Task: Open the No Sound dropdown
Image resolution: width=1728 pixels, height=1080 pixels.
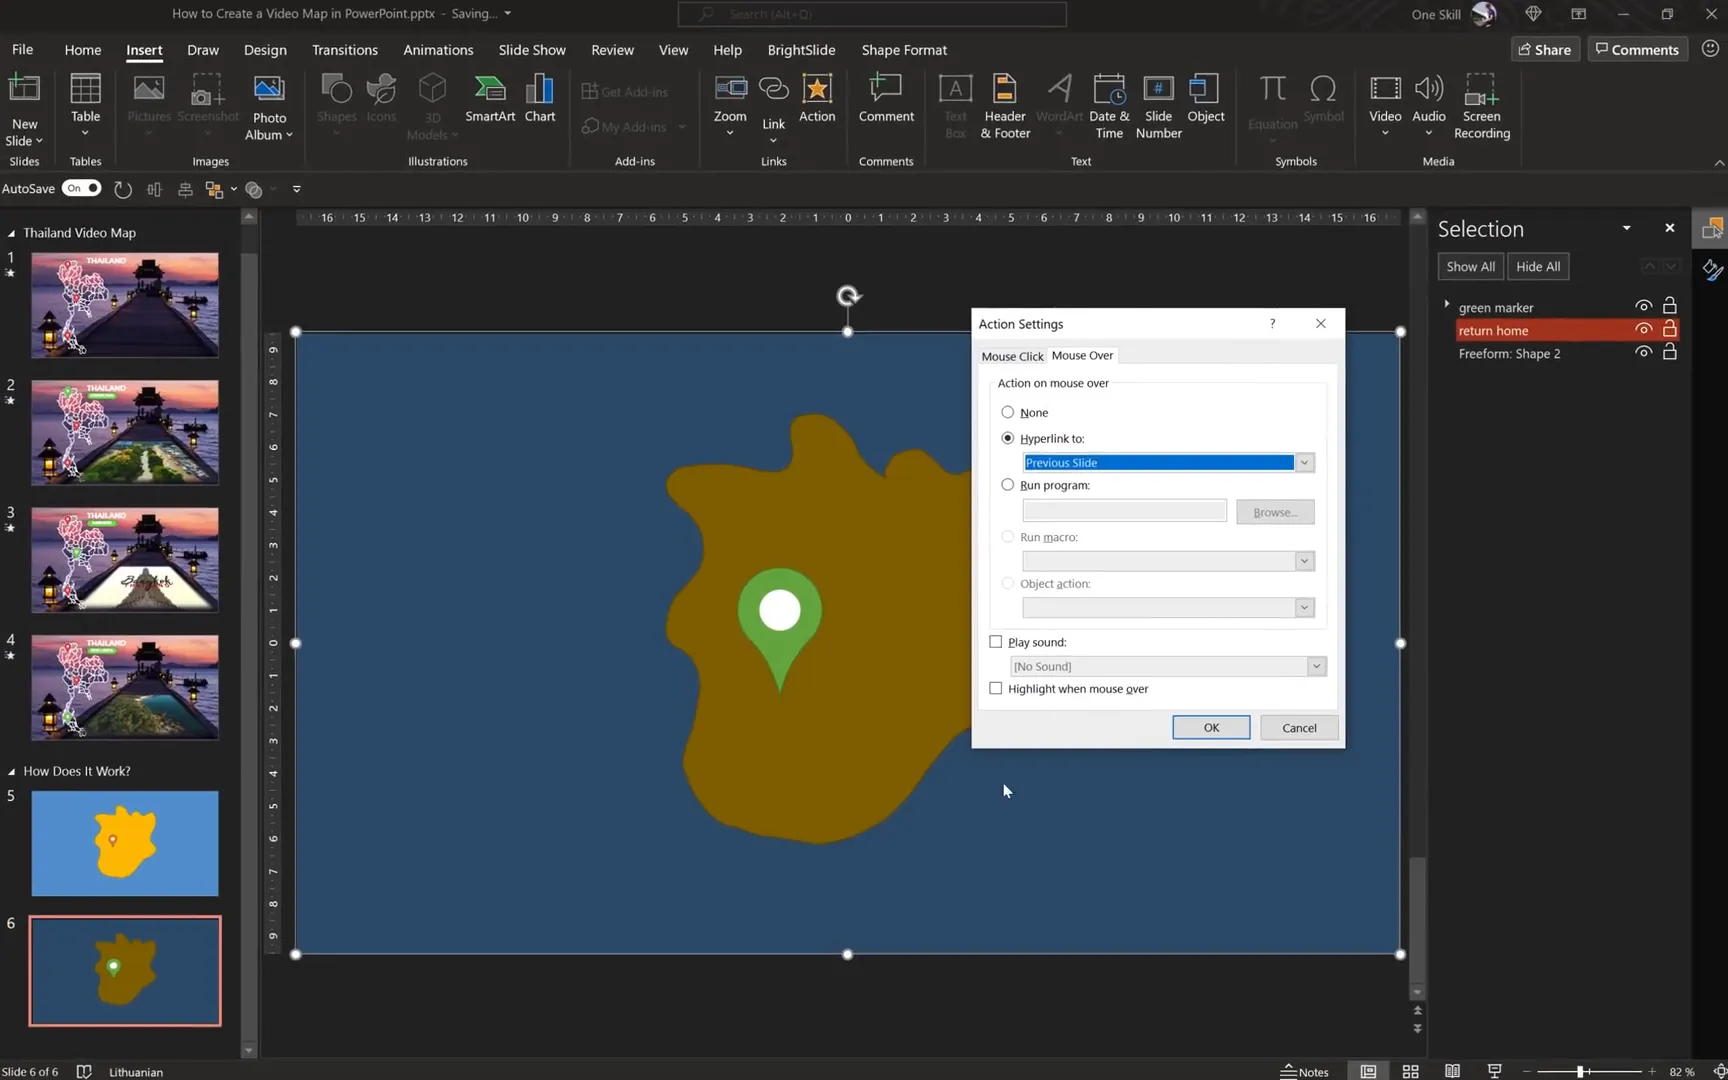Action: pos(1316,665)
